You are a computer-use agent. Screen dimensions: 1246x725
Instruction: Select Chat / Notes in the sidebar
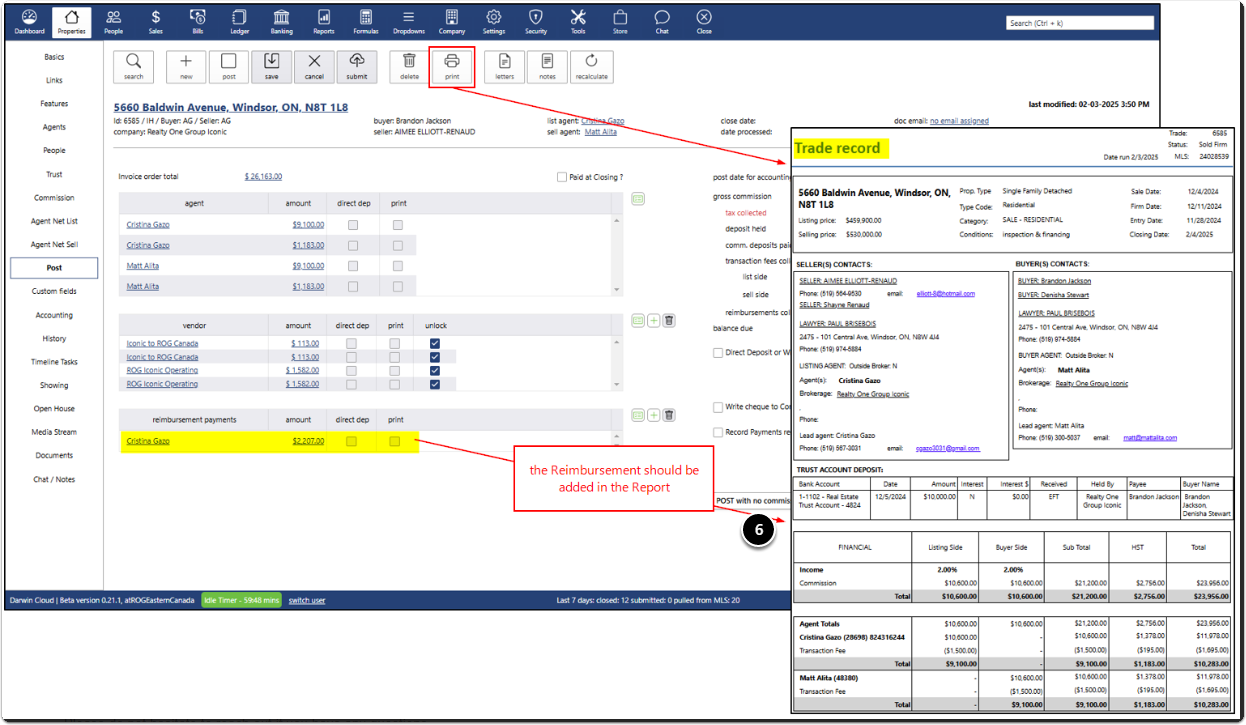54,479
